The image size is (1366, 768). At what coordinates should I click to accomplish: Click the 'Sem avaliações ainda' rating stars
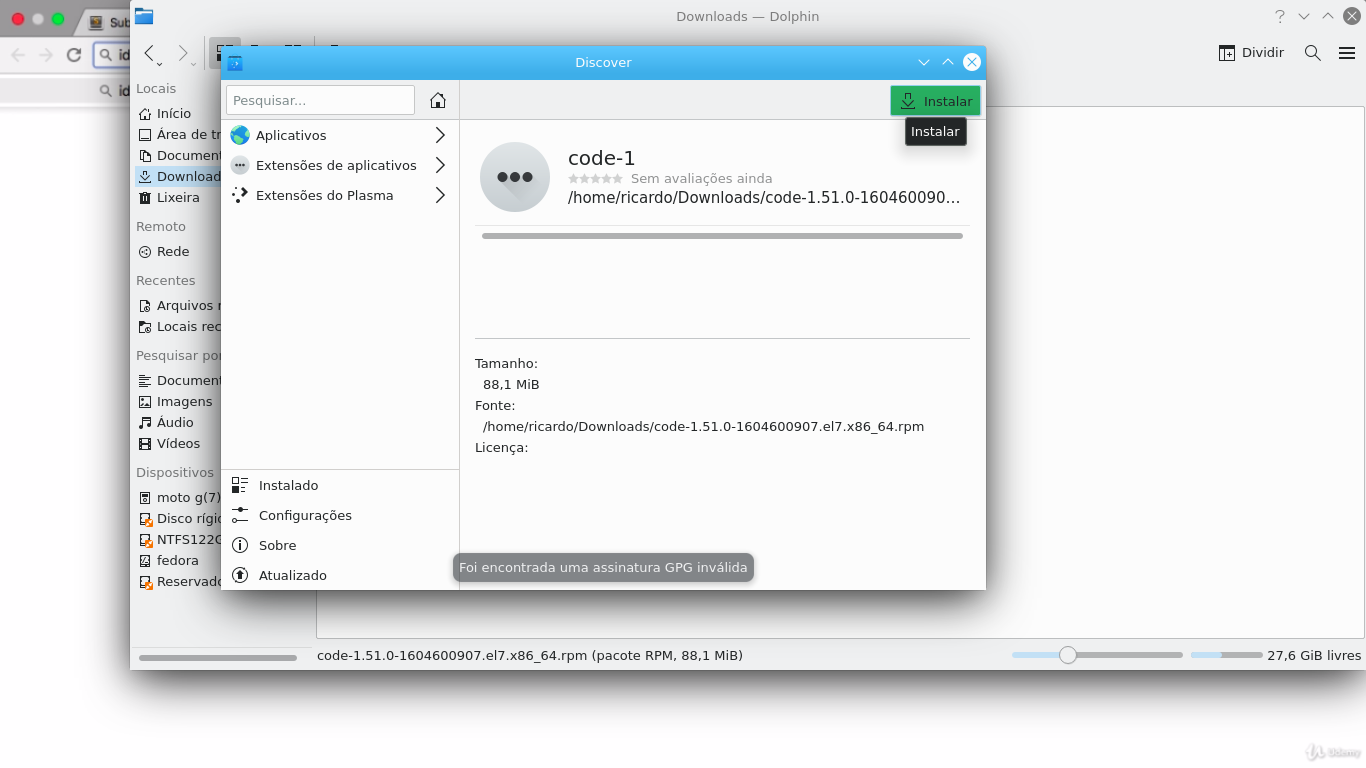tap(596, 178)
